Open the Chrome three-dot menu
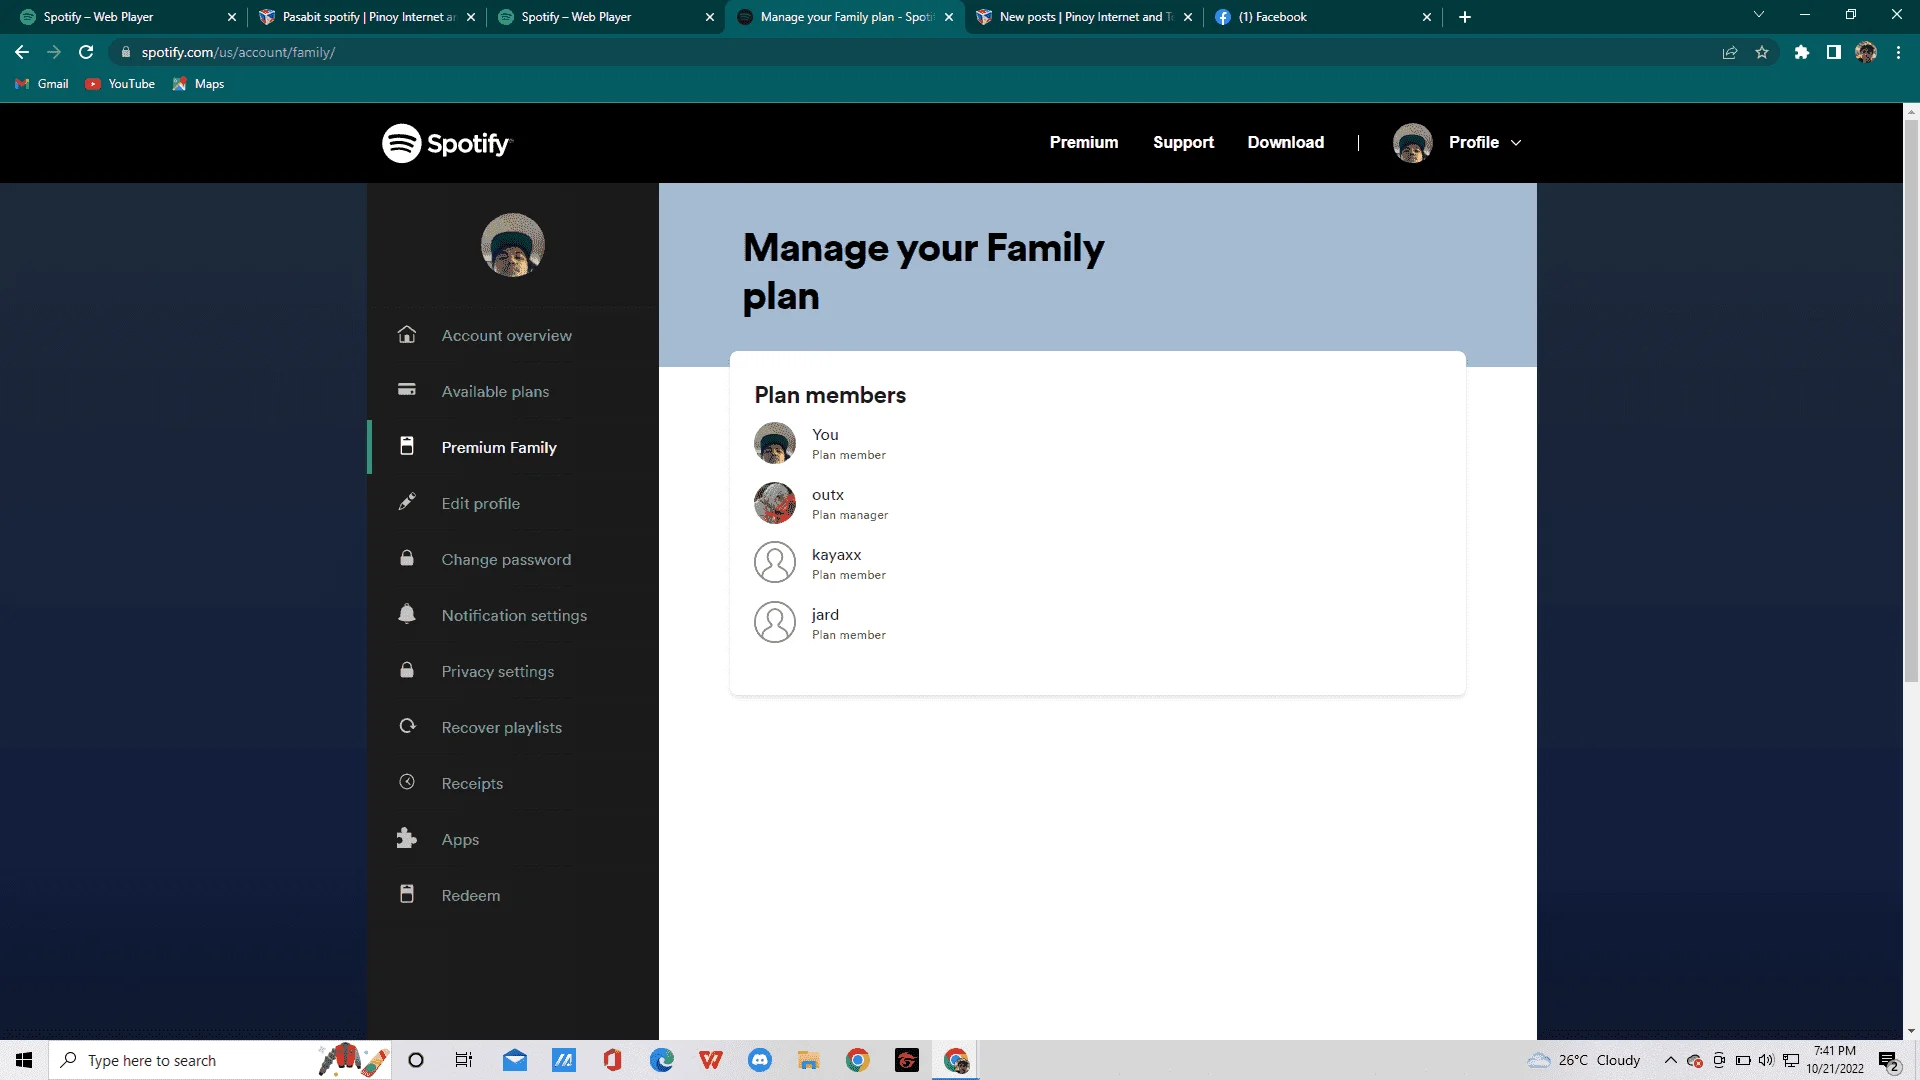 point(1898,52)
